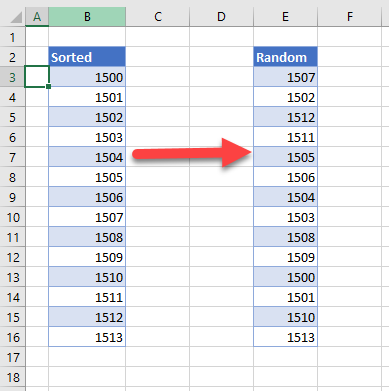The width and height of the screenshot is (389, 391).
Task: Select Random cell with value 1508
Action: 285,237
